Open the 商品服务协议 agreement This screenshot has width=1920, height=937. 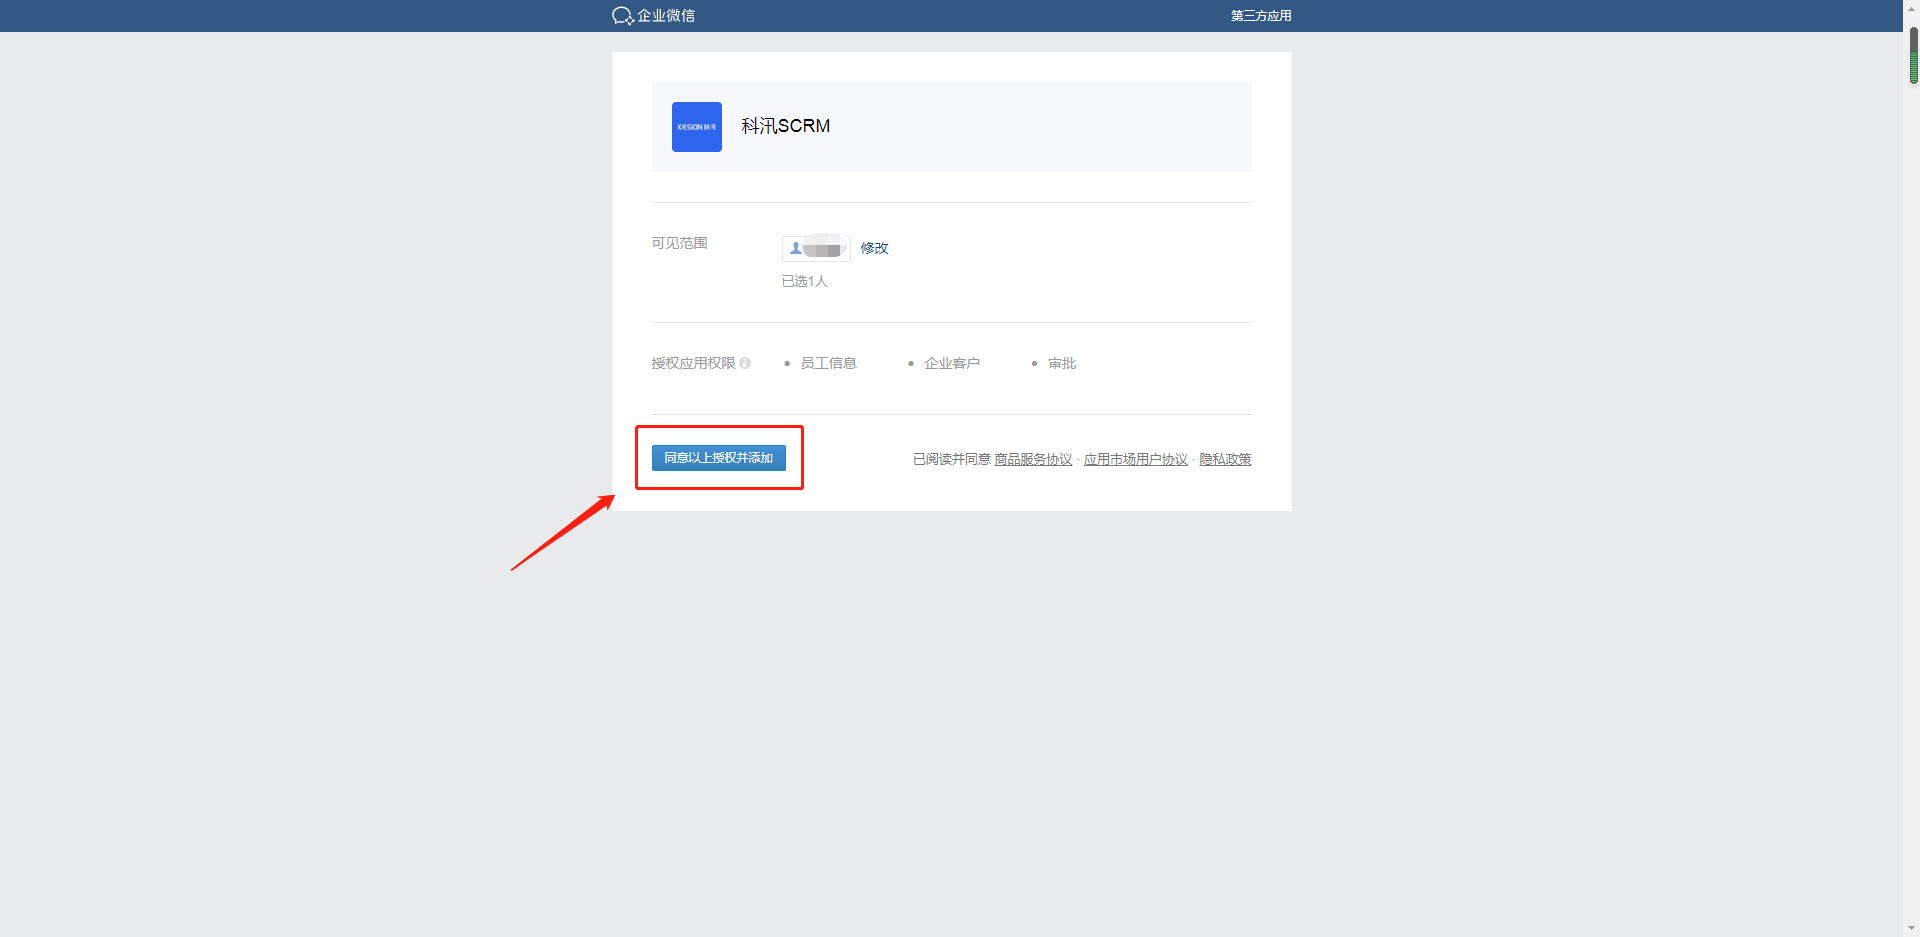pyautogui.click(x=1032, y=459)
